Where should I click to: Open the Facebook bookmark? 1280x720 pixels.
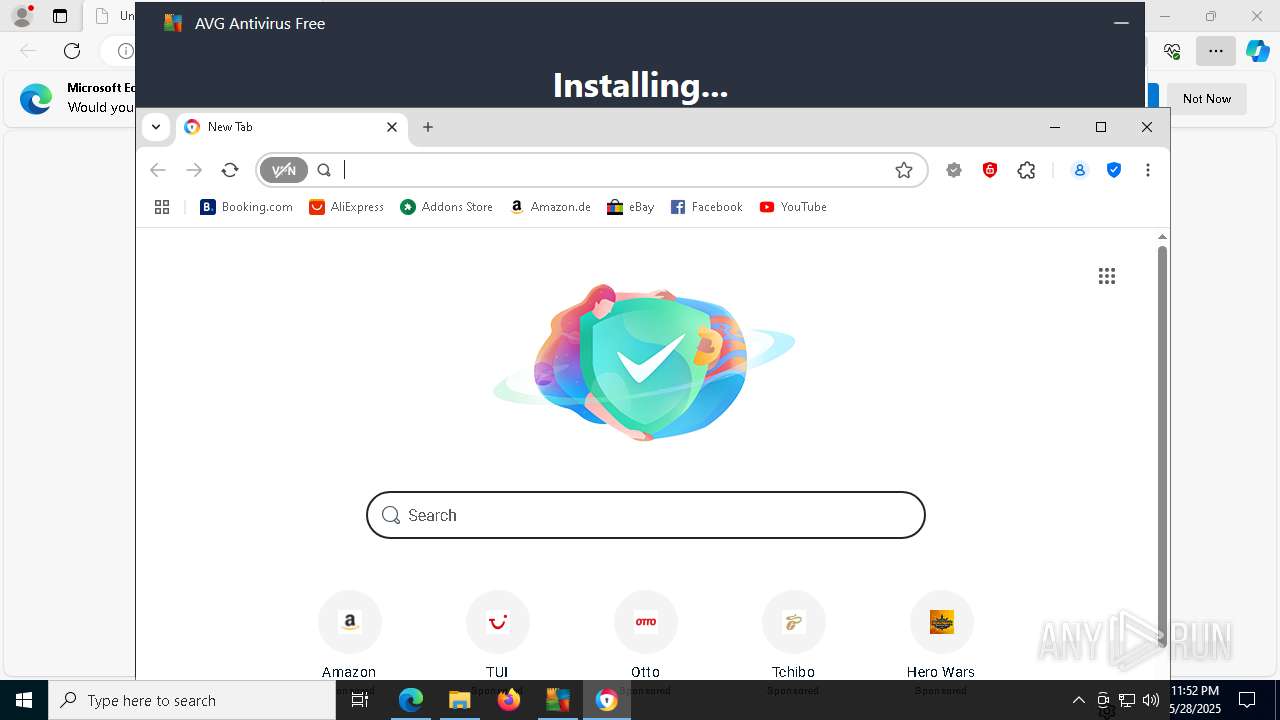[706, 207]
